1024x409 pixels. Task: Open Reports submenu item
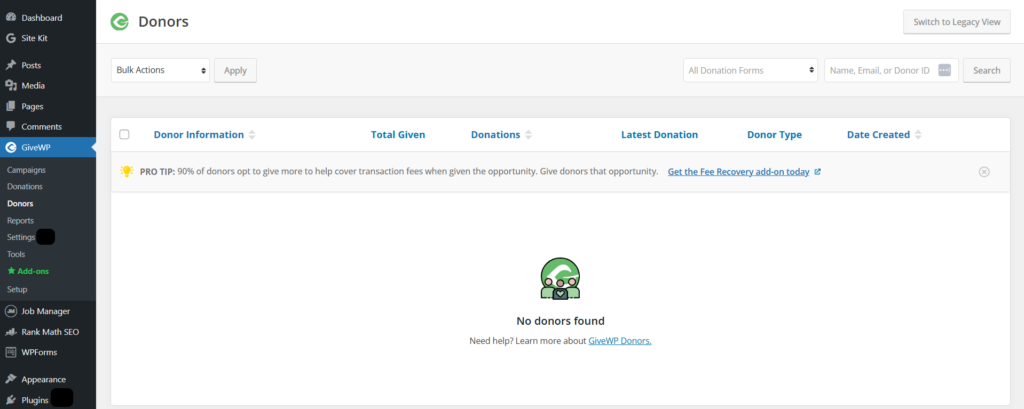click(x=20, y=220)
